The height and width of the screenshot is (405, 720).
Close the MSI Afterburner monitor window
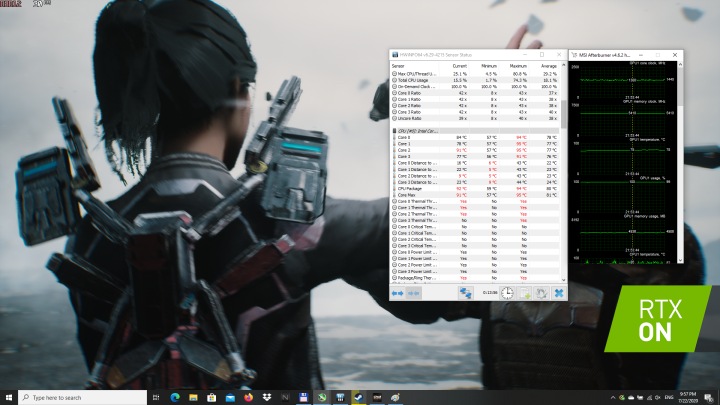[675, 55]
